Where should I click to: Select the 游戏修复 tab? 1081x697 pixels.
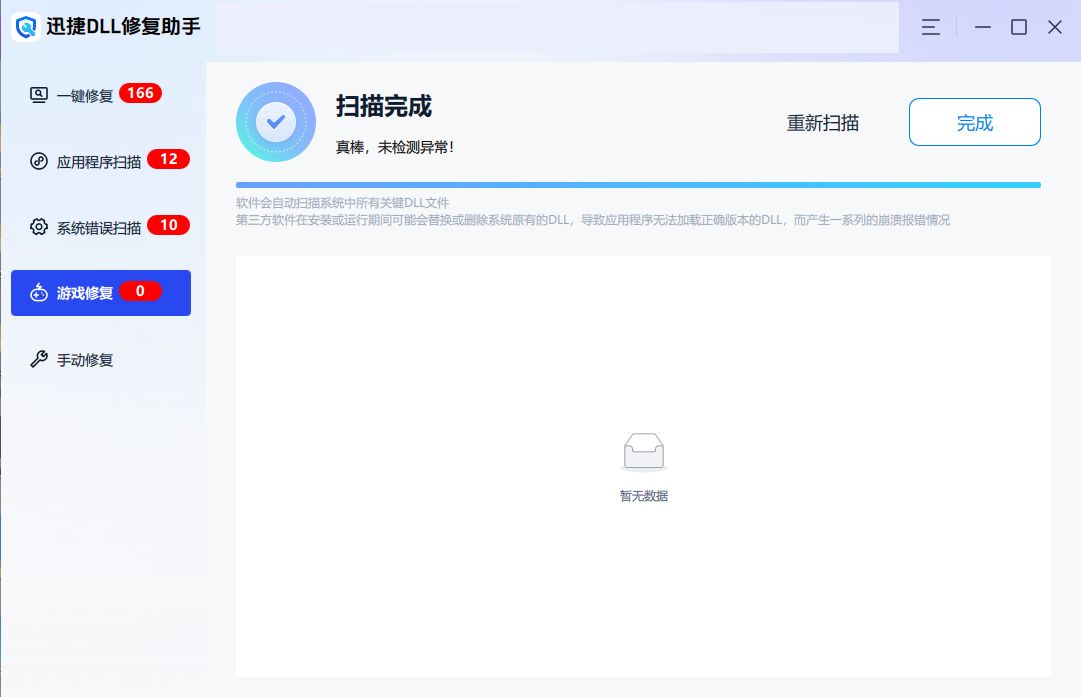(x=101, y=293)
